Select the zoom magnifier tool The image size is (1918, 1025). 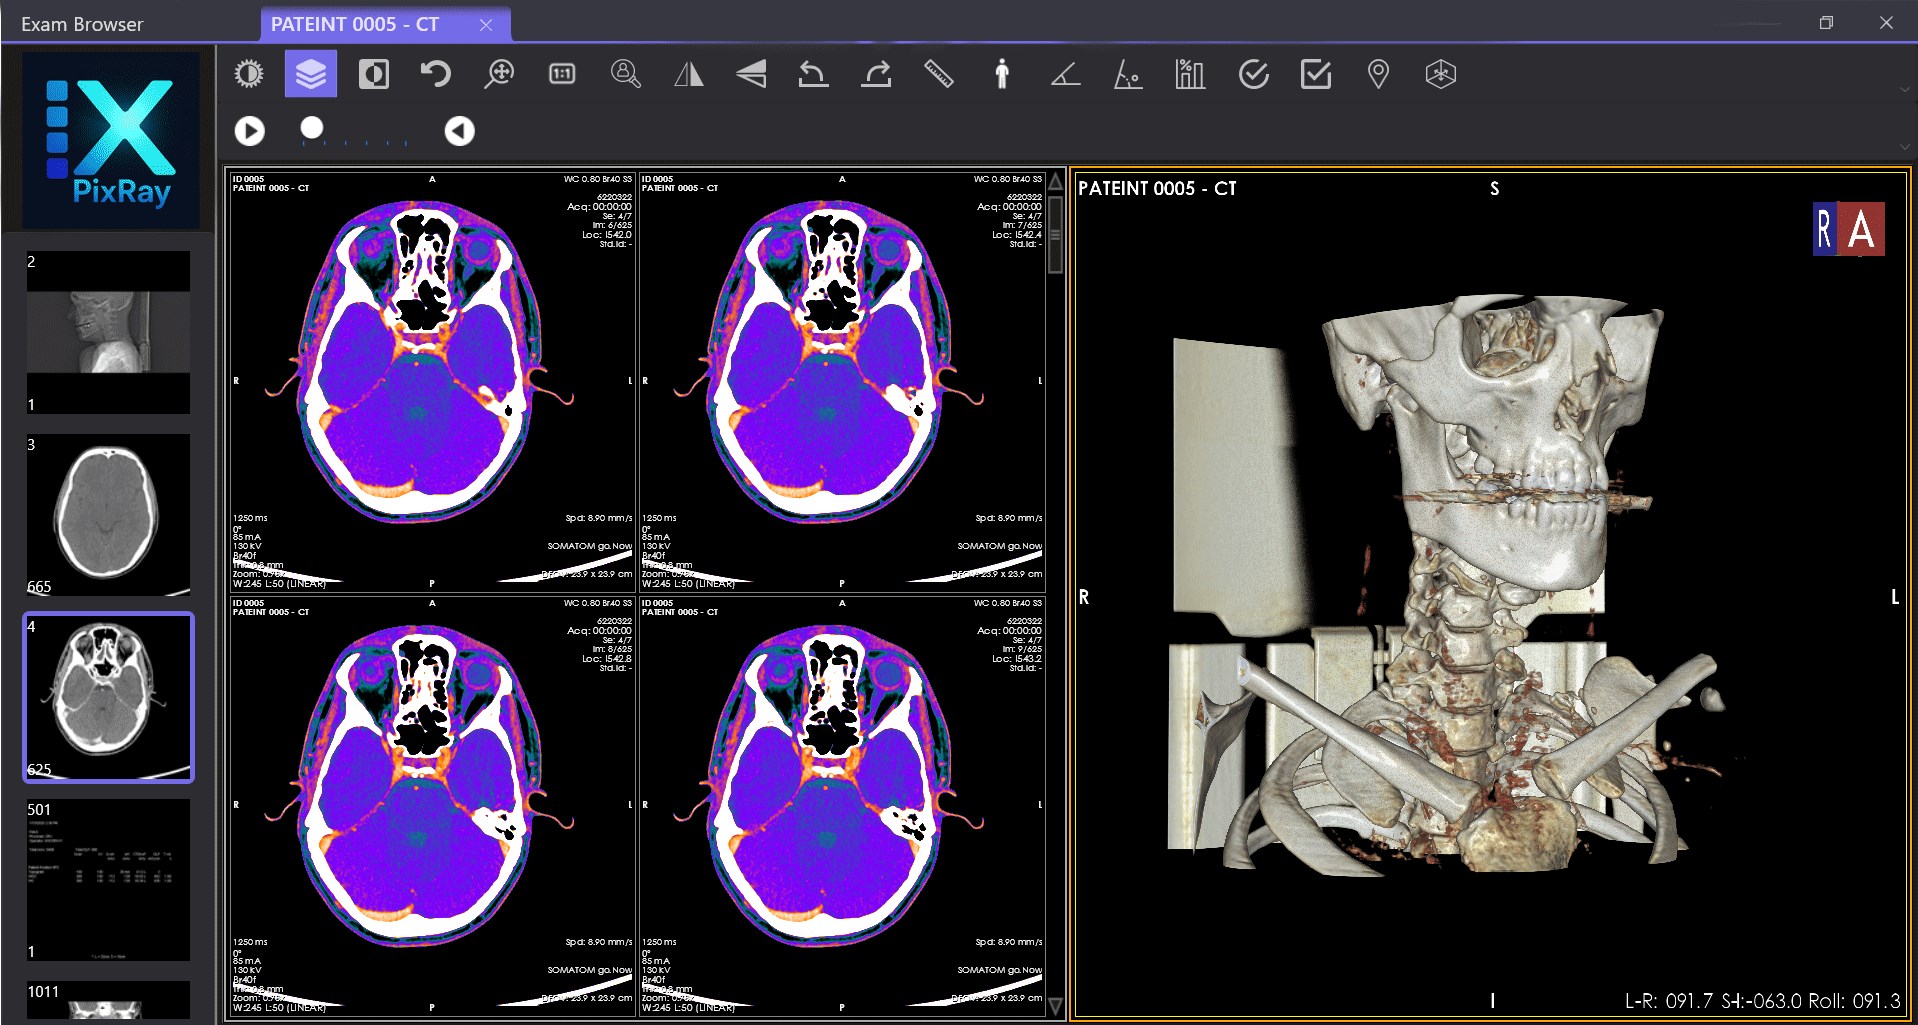point(499,73)
